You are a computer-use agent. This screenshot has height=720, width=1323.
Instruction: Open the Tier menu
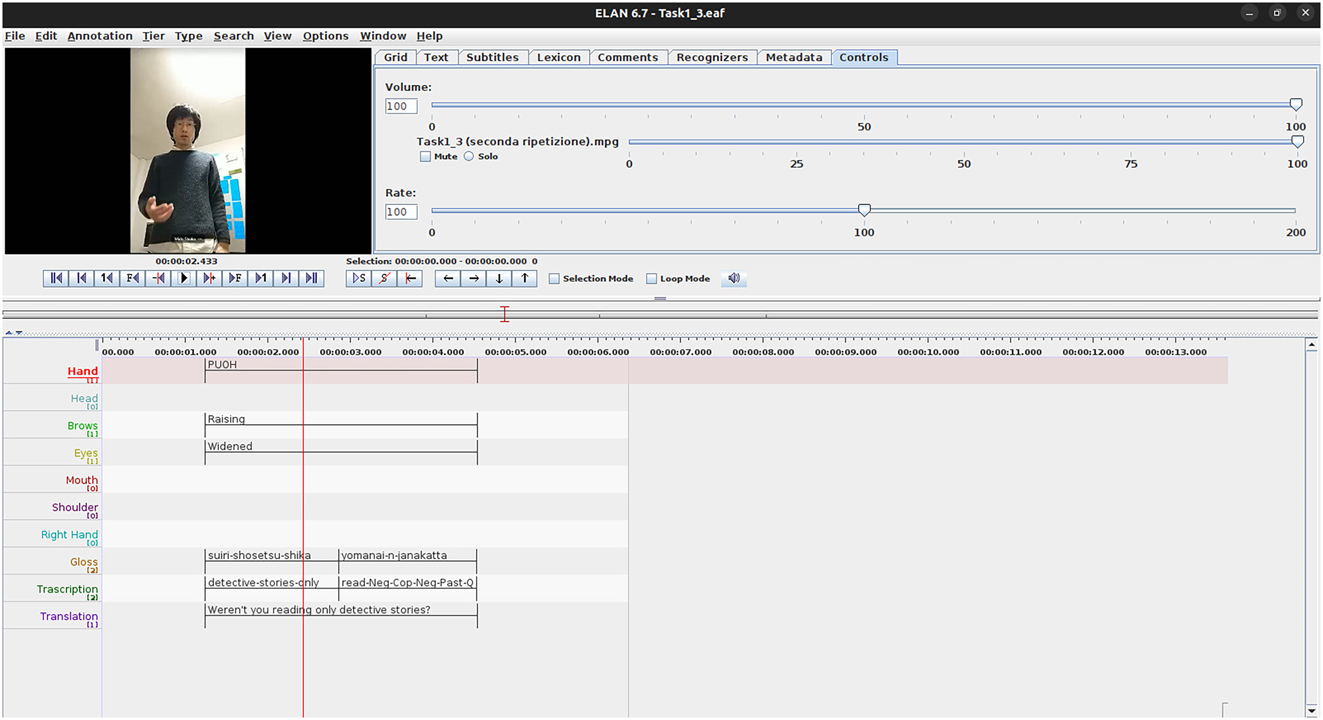click(x=153, y=36)
